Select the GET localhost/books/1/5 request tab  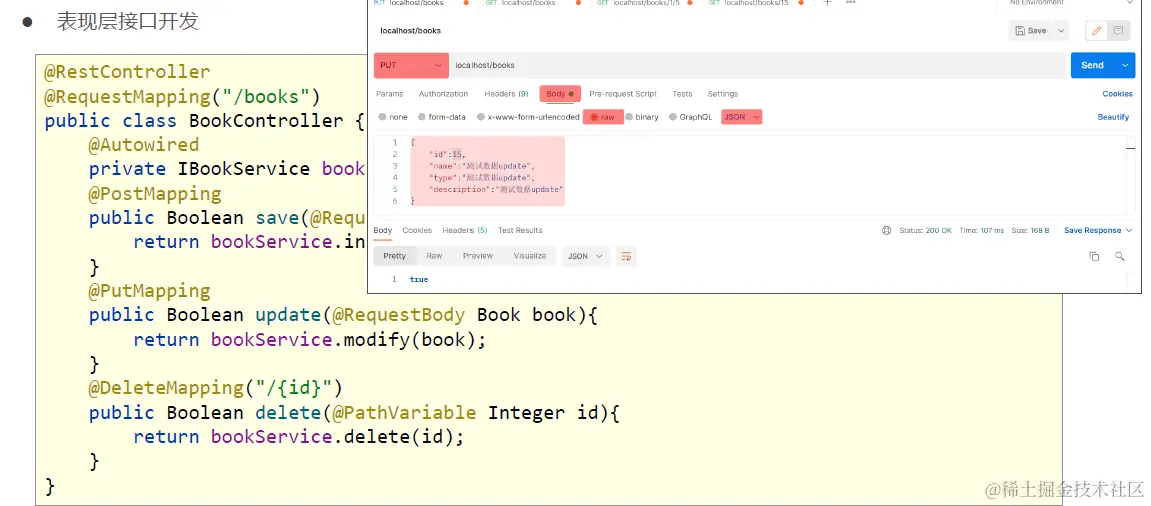645,3
